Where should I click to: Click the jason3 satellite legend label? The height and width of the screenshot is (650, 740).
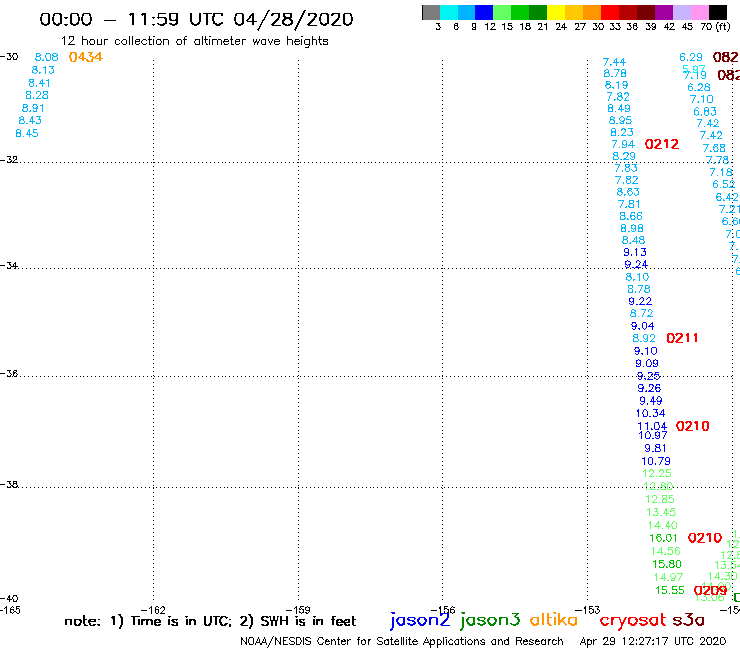click(x=490, y=620)
